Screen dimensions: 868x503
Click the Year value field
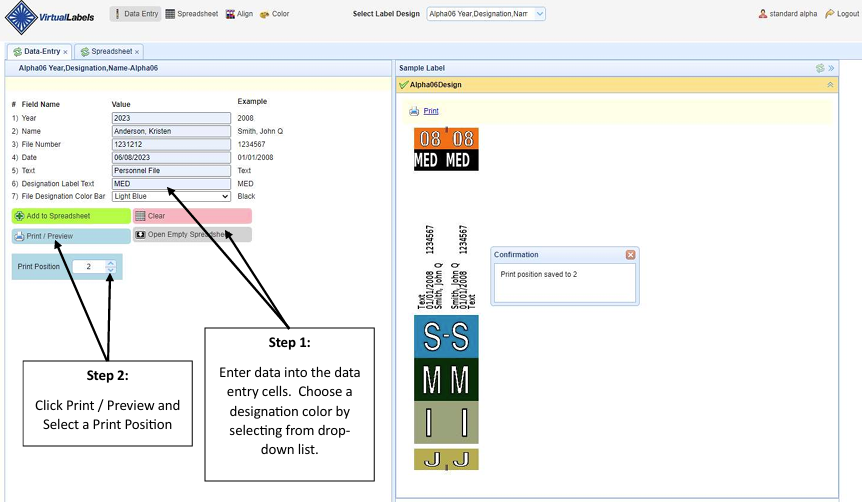tap(171, 118)
